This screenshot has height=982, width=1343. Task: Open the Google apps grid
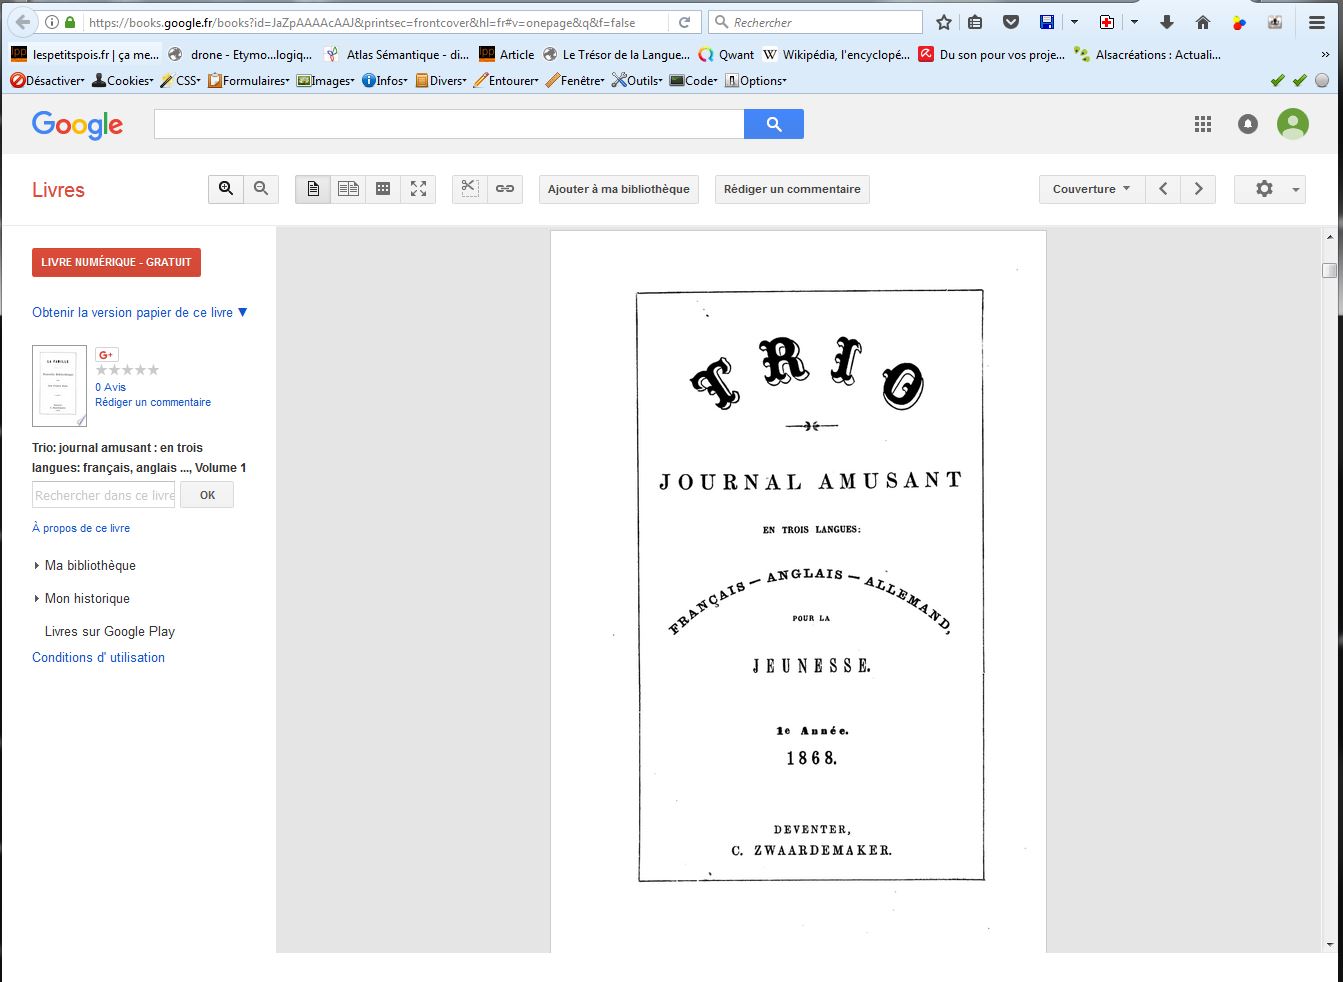tap(1203, 124)
